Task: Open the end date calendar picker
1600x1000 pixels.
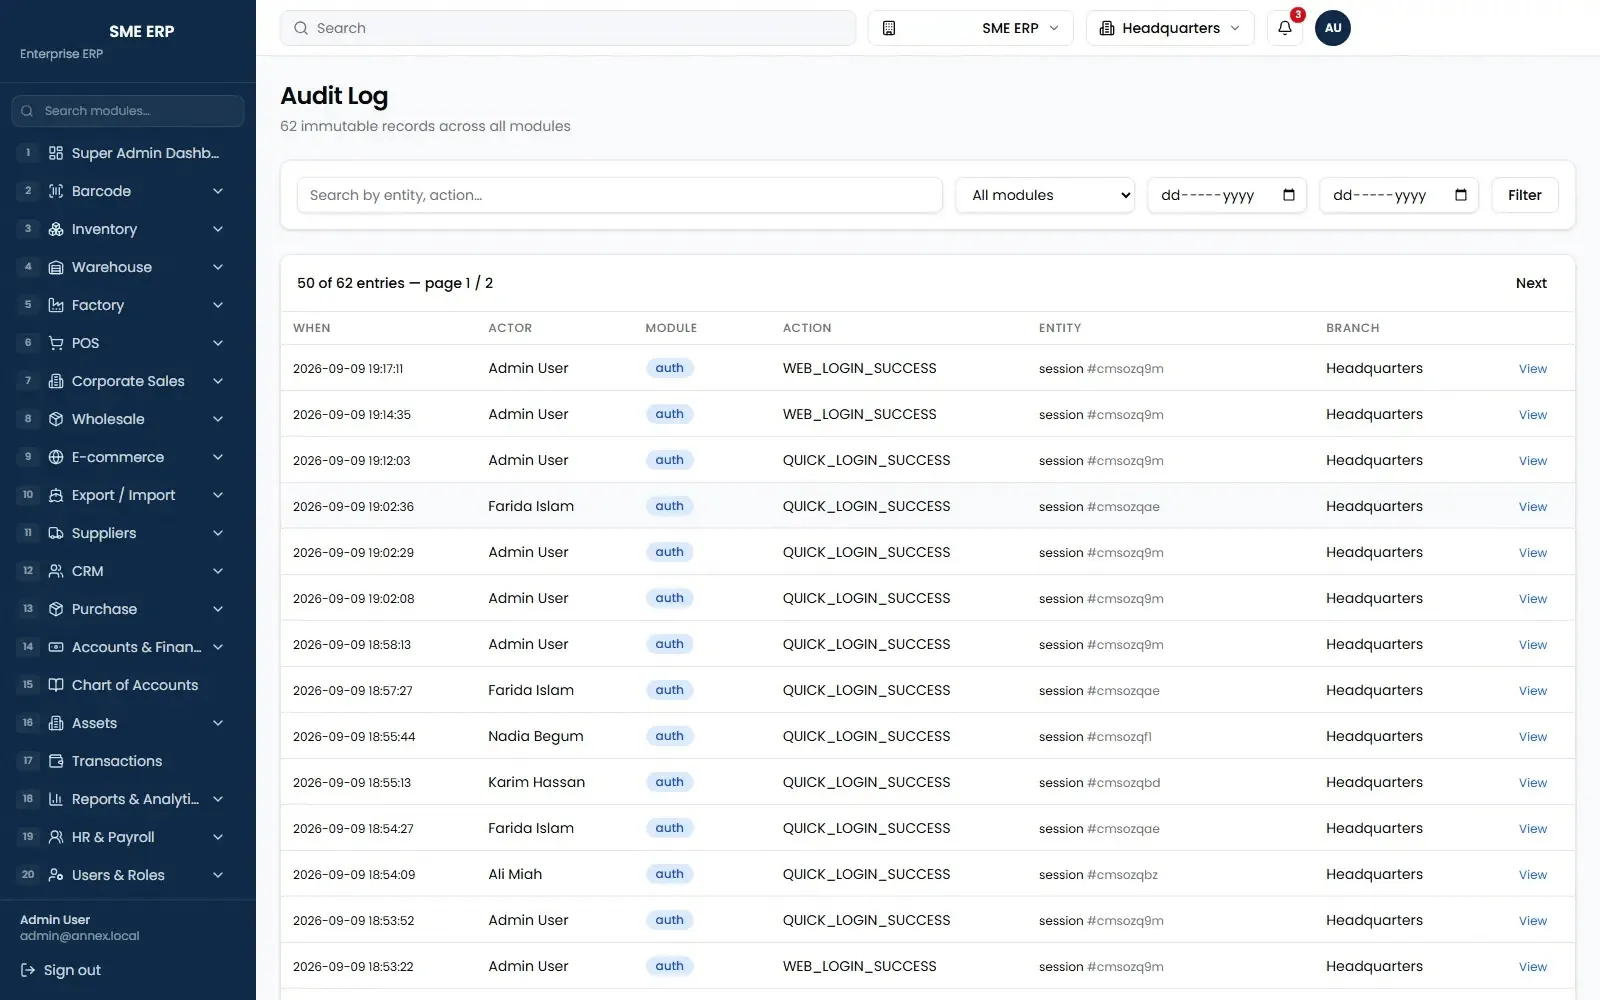Action: [x=1461, y=195]
